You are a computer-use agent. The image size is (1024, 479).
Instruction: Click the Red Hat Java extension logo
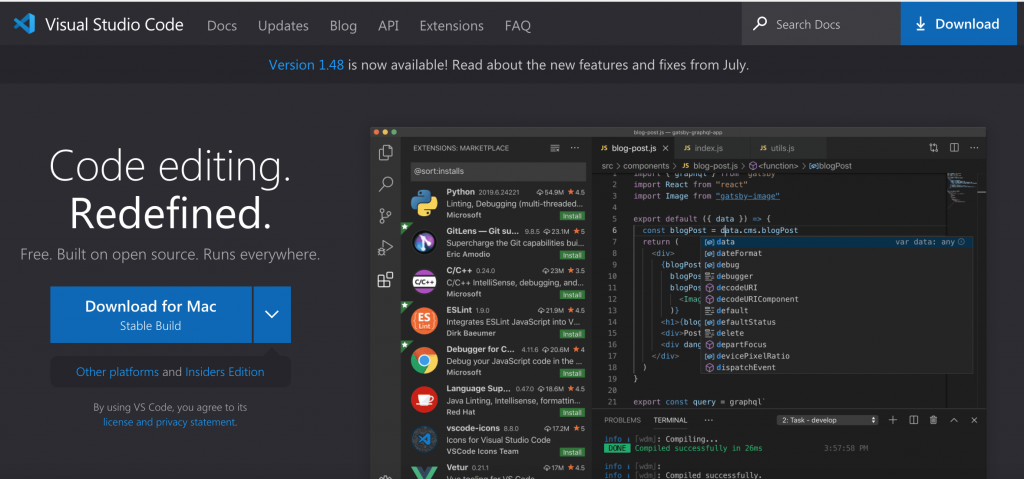tap(424, 399)
